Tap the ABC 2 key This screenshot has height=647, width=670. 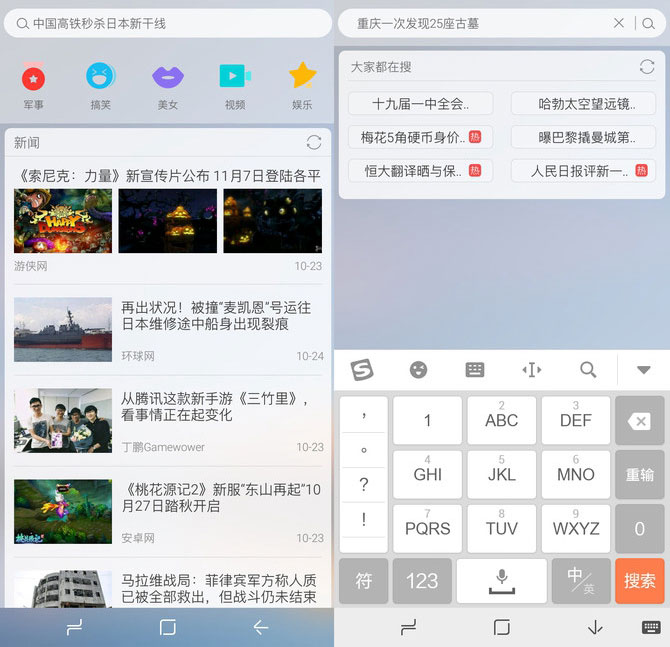502,421
